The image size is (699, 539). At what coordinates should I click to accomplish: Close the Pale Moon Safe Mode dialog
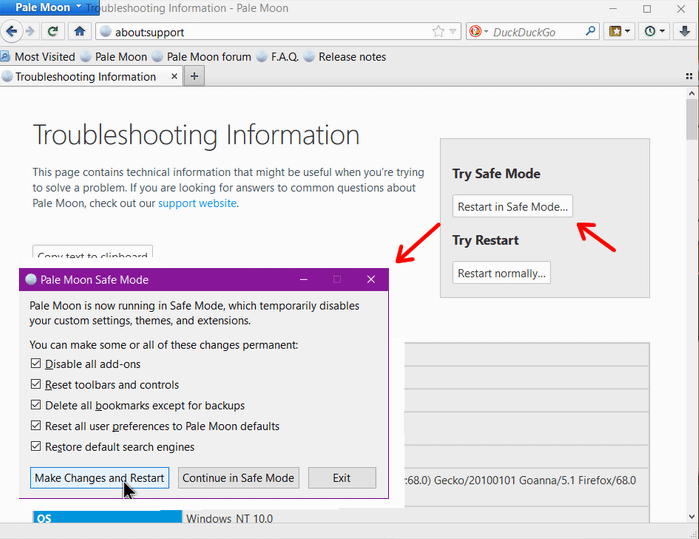(371, 280)
